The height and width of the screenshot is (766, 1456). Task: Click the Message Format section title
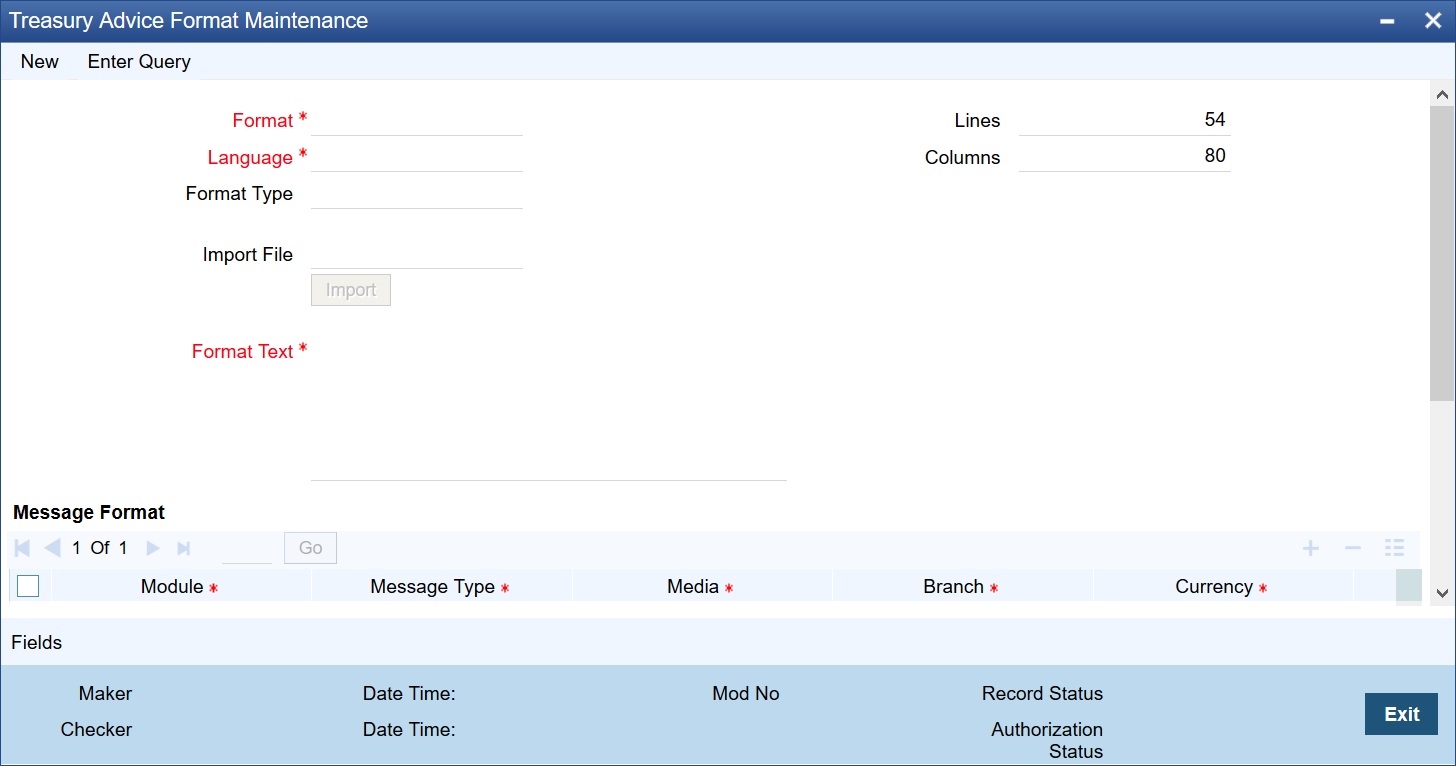pos(89,512)
